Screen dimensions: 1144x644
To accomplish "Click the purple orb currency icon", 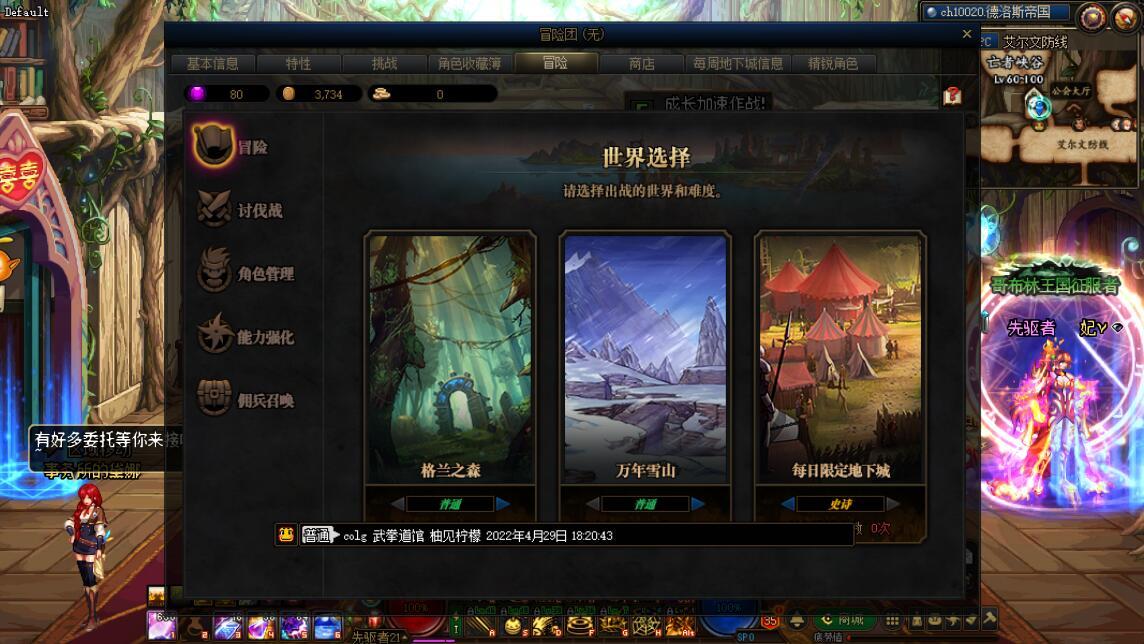I will click(196, 93).
